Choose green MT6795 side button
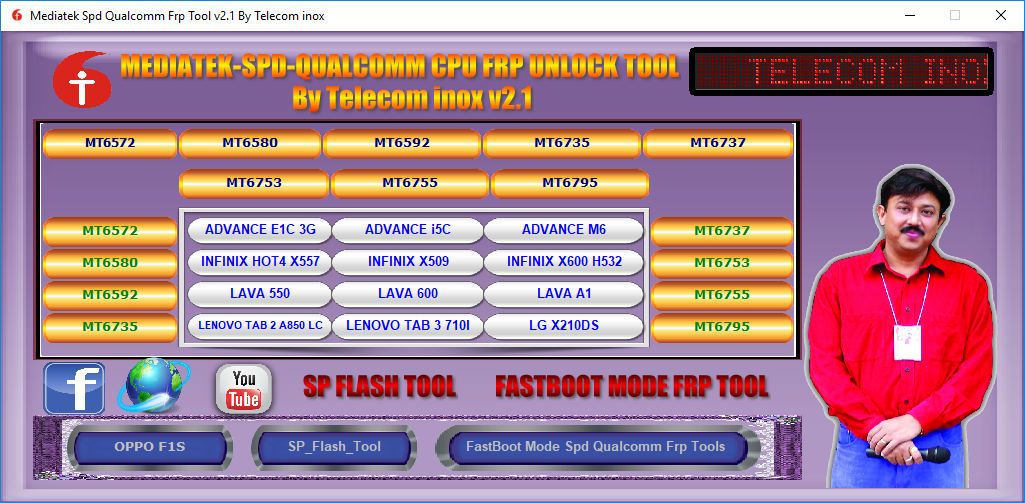Image resolution: width=1025 pixels, height=503 pixels. (x=722, y=328)
